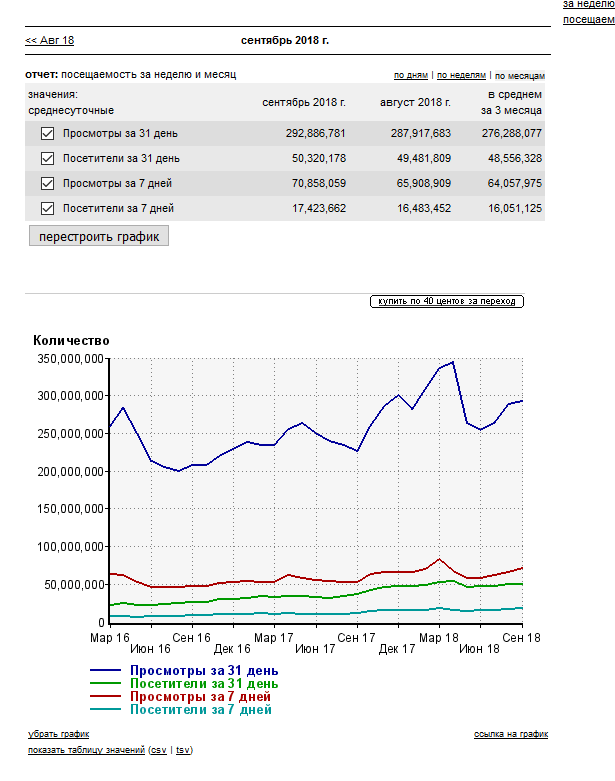Disable the 'Посетители за 7 дней' checkbox
615x781 pixels.
pos(47,208)
